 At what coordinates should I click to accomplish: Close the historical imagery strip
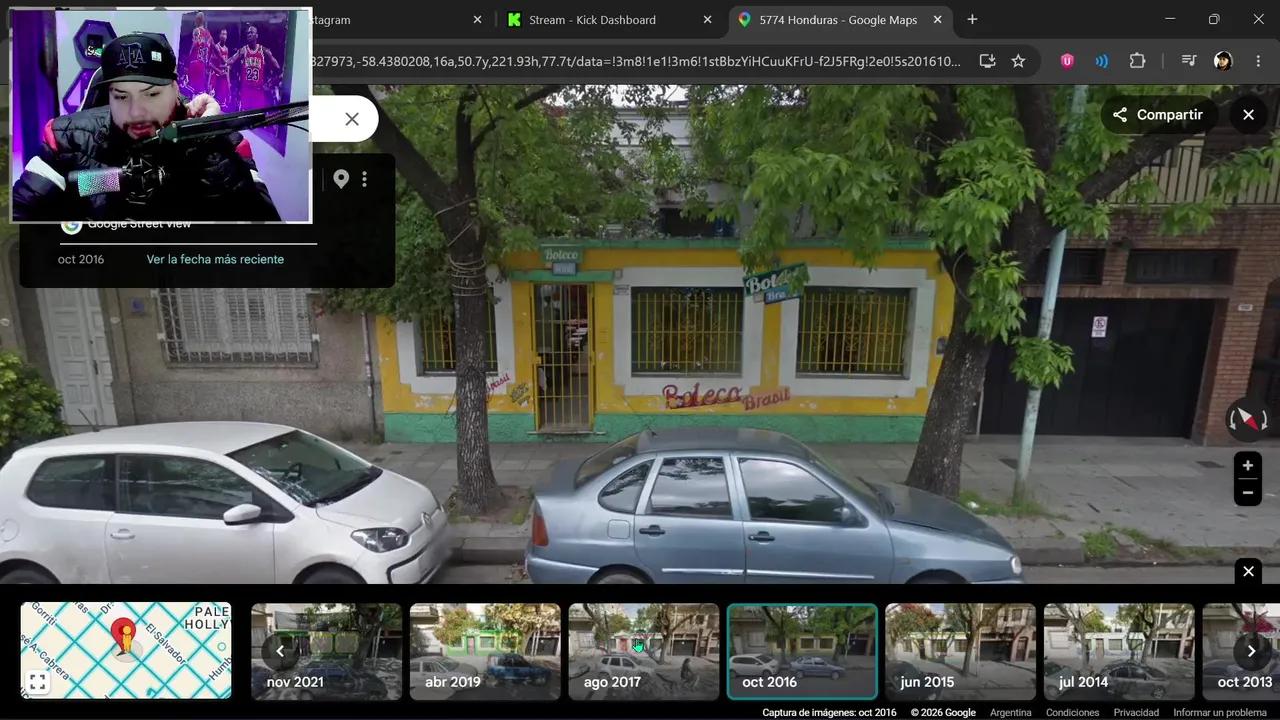[x=1248, y=571]
